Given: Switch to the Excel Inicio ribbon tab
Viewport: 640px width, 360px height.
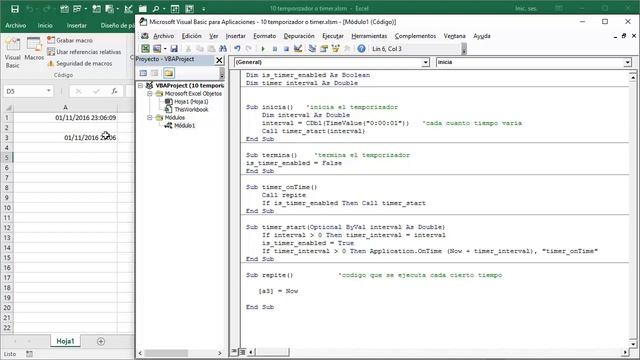Looking at the screenshot, I should click(x=45, y=25).
